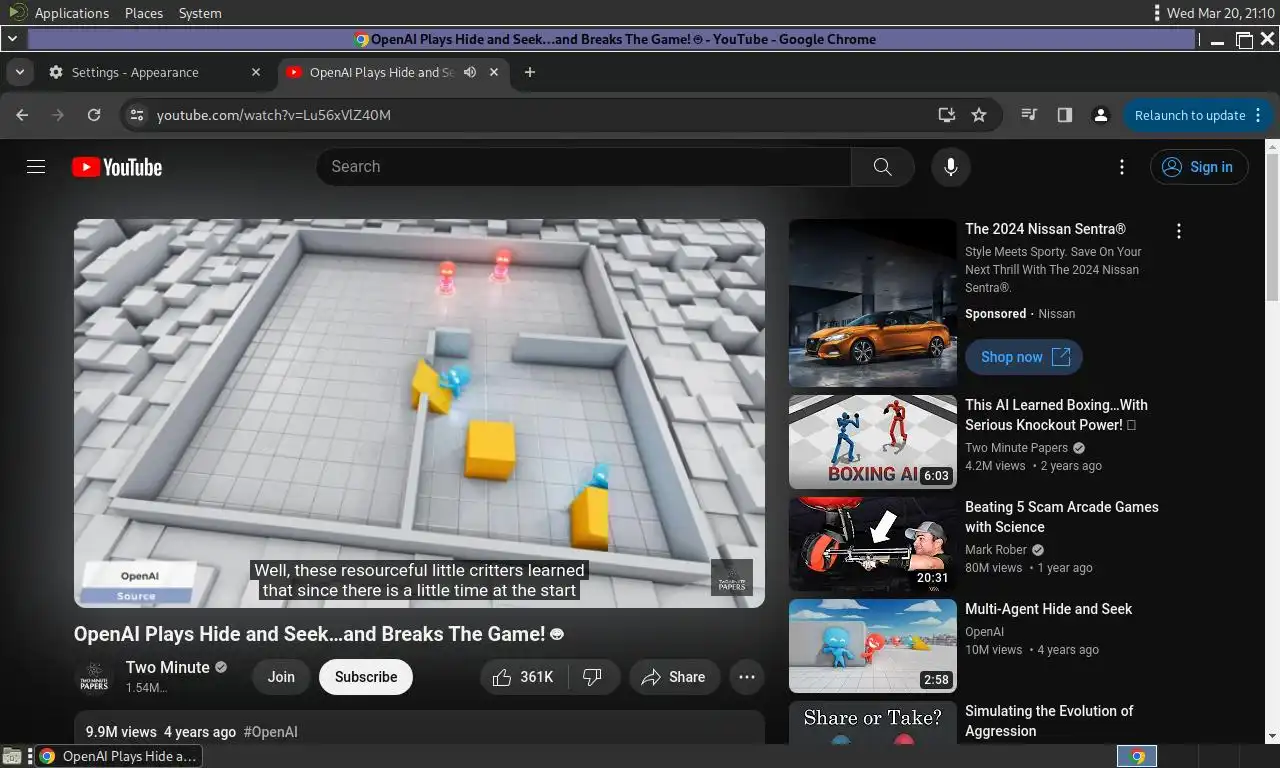Open Share or Take video thumbnail
Screen dimensions: 1280x768
coord(873,722)
